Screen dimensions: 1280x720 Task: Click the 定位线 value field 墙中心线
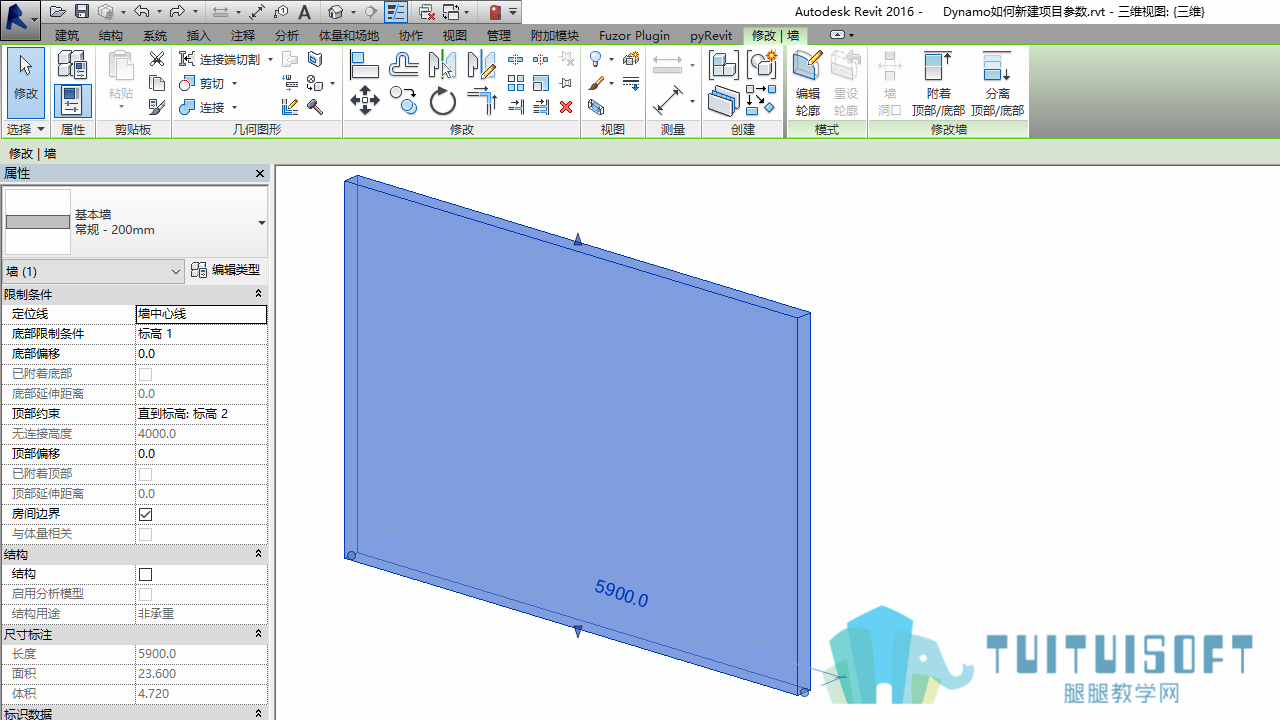[x=201, y=314]
